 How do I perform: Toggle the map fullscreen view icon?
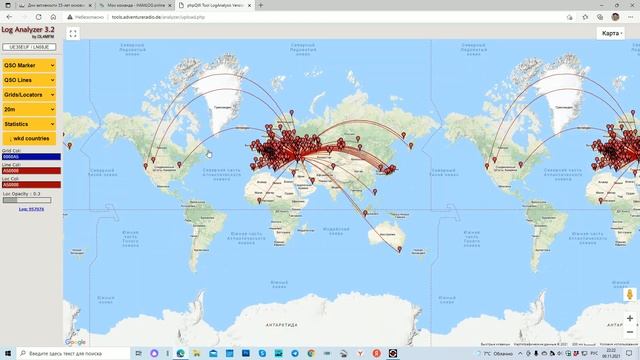[x=73, y=34]
